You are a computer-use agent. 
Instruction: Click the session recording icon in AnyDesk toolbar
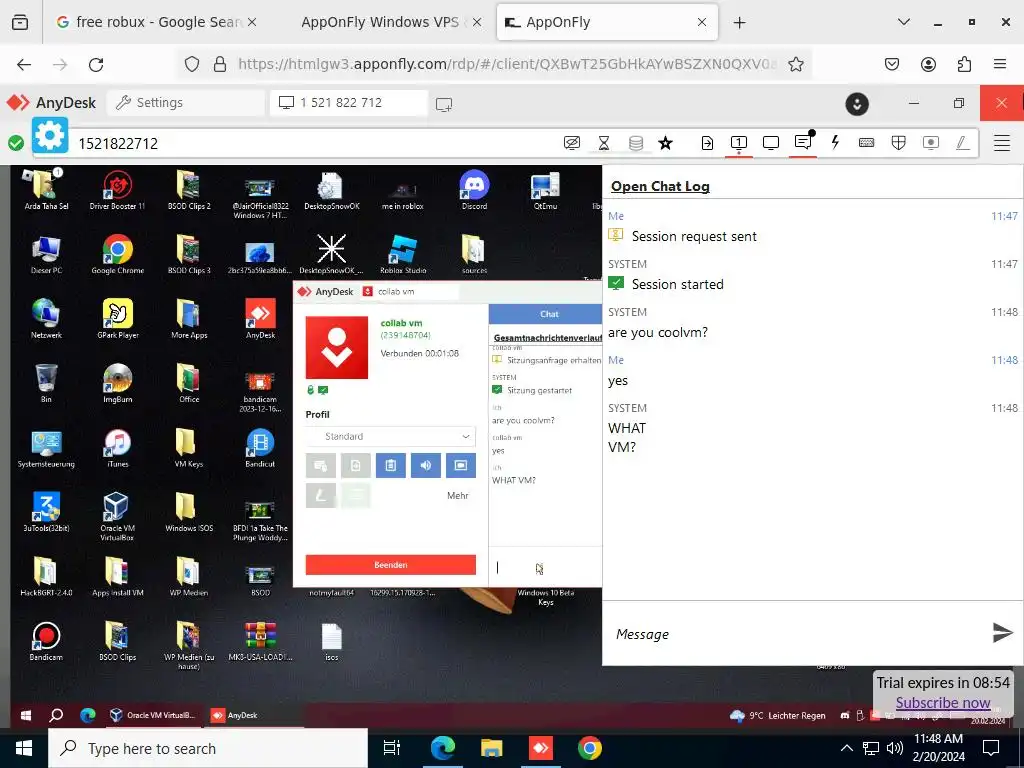pos(931,143)
